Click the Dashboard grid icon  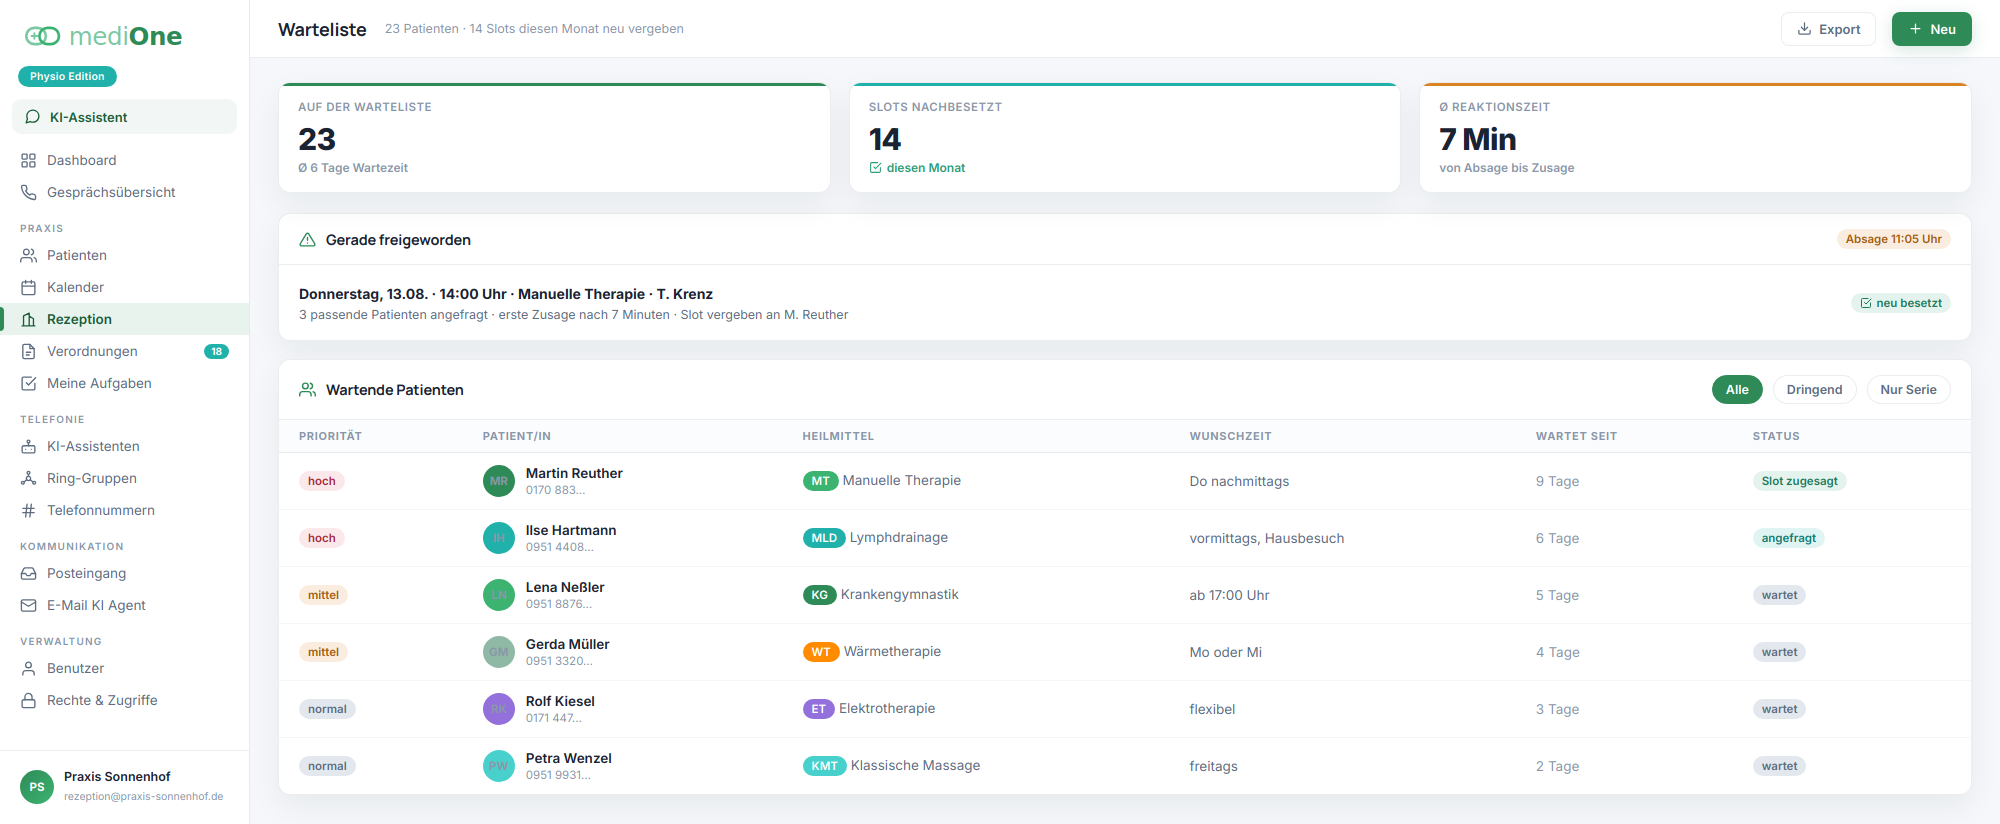click(29, 160)
